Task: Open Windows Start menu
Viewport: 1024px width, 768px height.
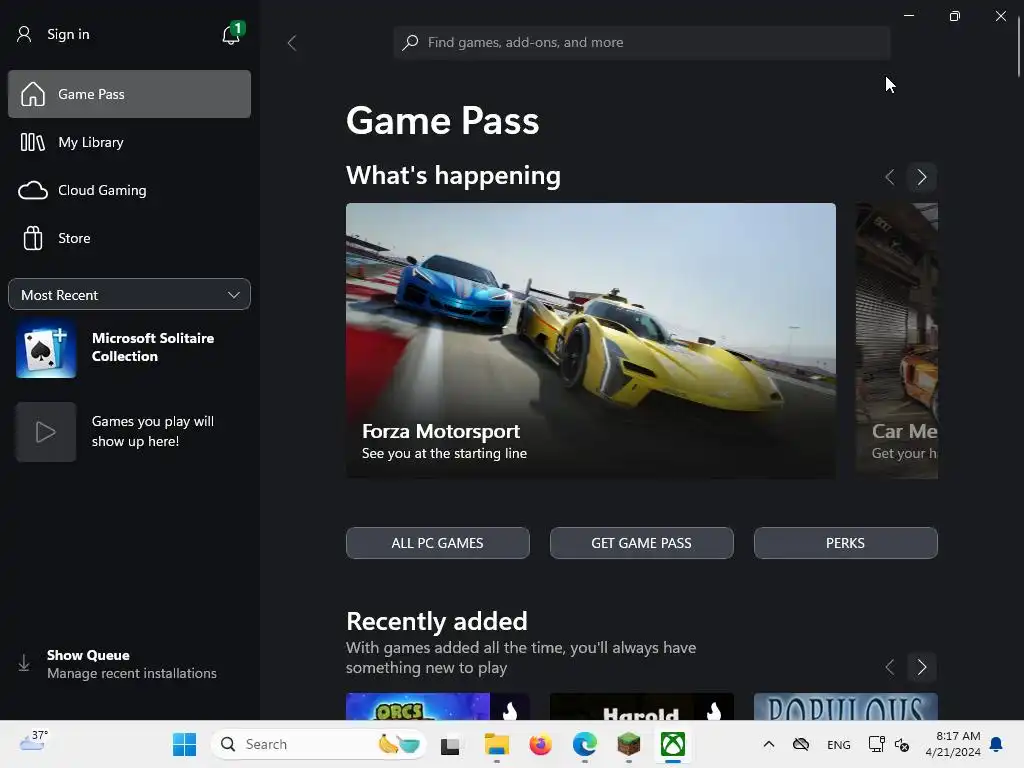Action: tap(184, 744)
